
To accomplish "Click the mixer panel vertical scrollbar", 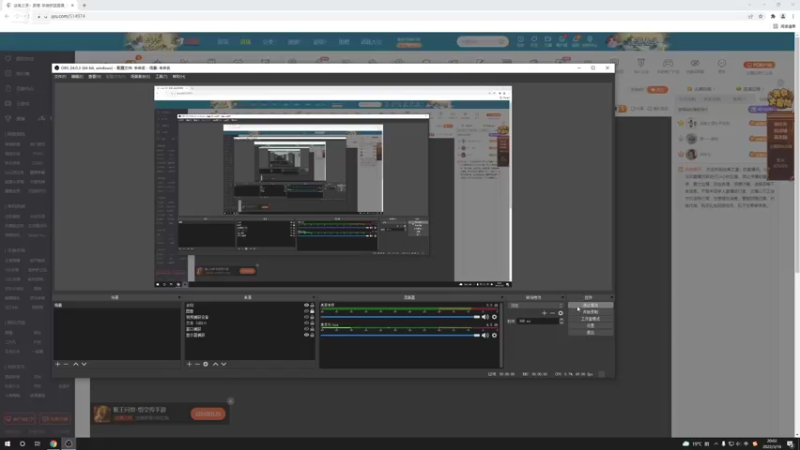I will pyautogui.click(x=501, y=335).
